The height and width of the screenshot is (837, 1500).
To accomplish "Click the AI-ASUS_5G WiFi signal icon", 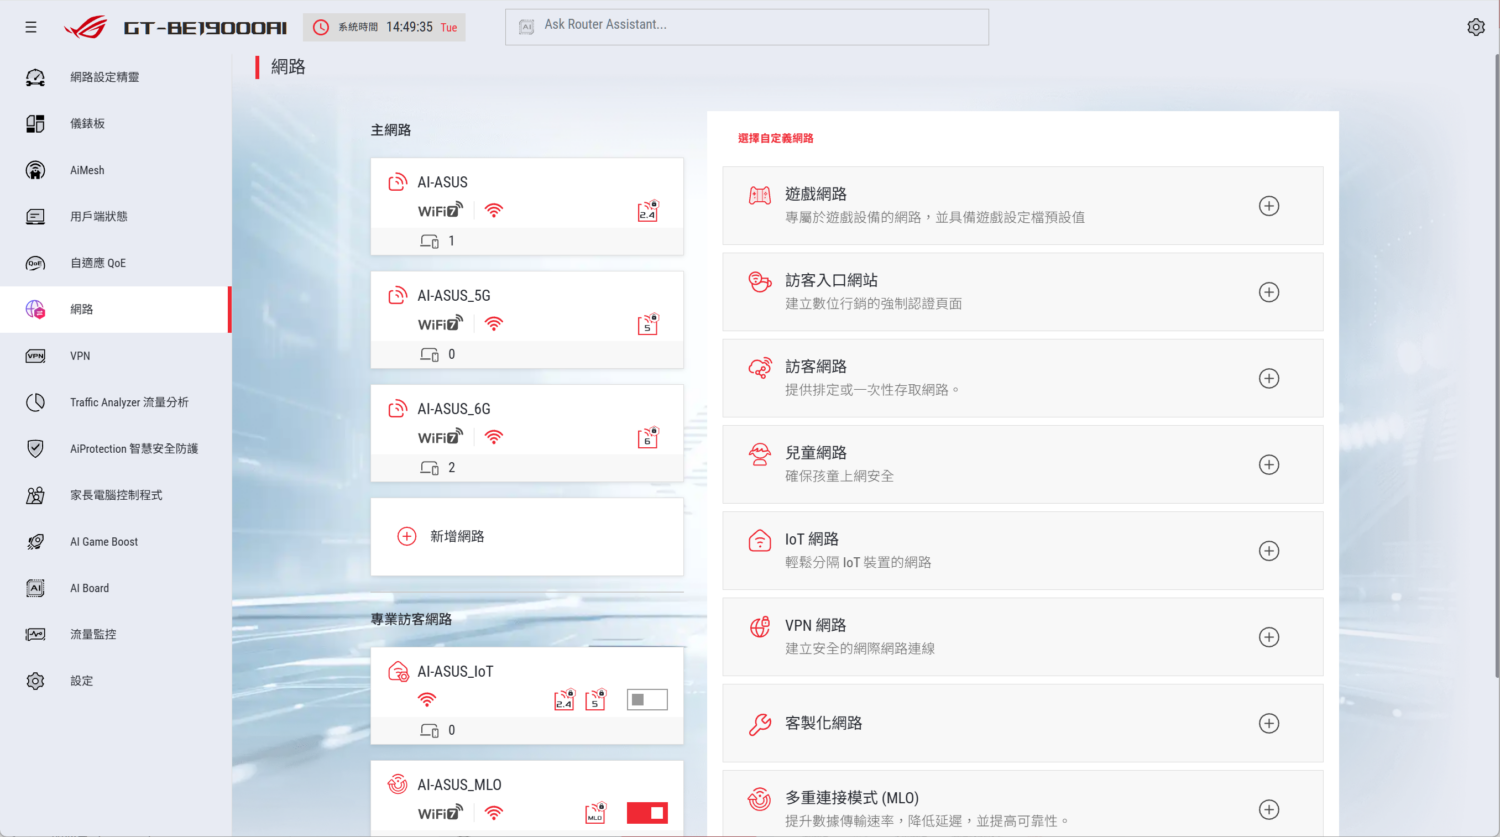I will pyautogui.click(x=494, y=324).
